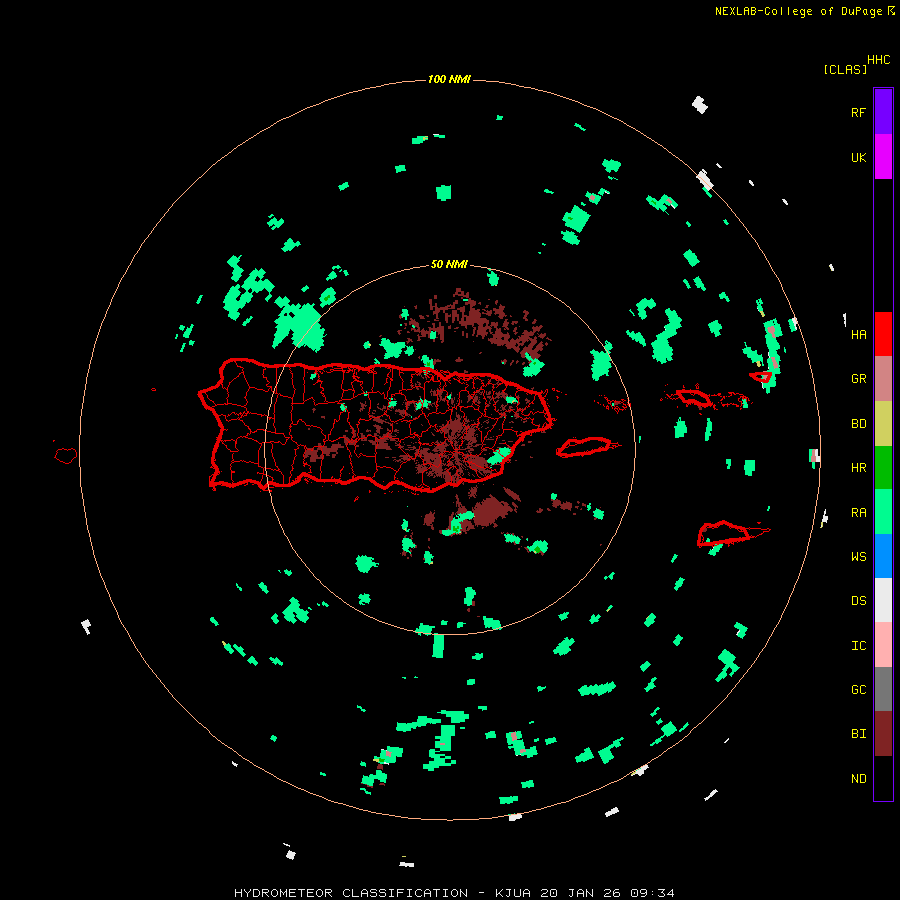The height and width of the screenshot is (900, 900).
Task: Click the red HA legend color block
Action: (883, 334)
